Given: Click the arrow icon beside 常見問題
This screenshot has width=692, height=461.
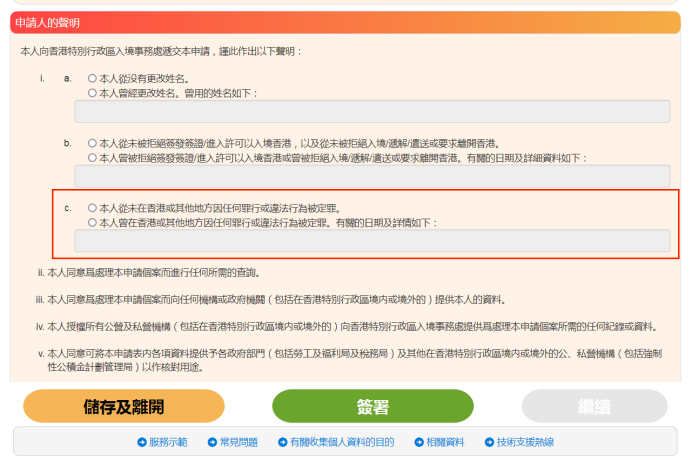Looking at the screenshot, I should pyautogui.click(x=211, y=442).
